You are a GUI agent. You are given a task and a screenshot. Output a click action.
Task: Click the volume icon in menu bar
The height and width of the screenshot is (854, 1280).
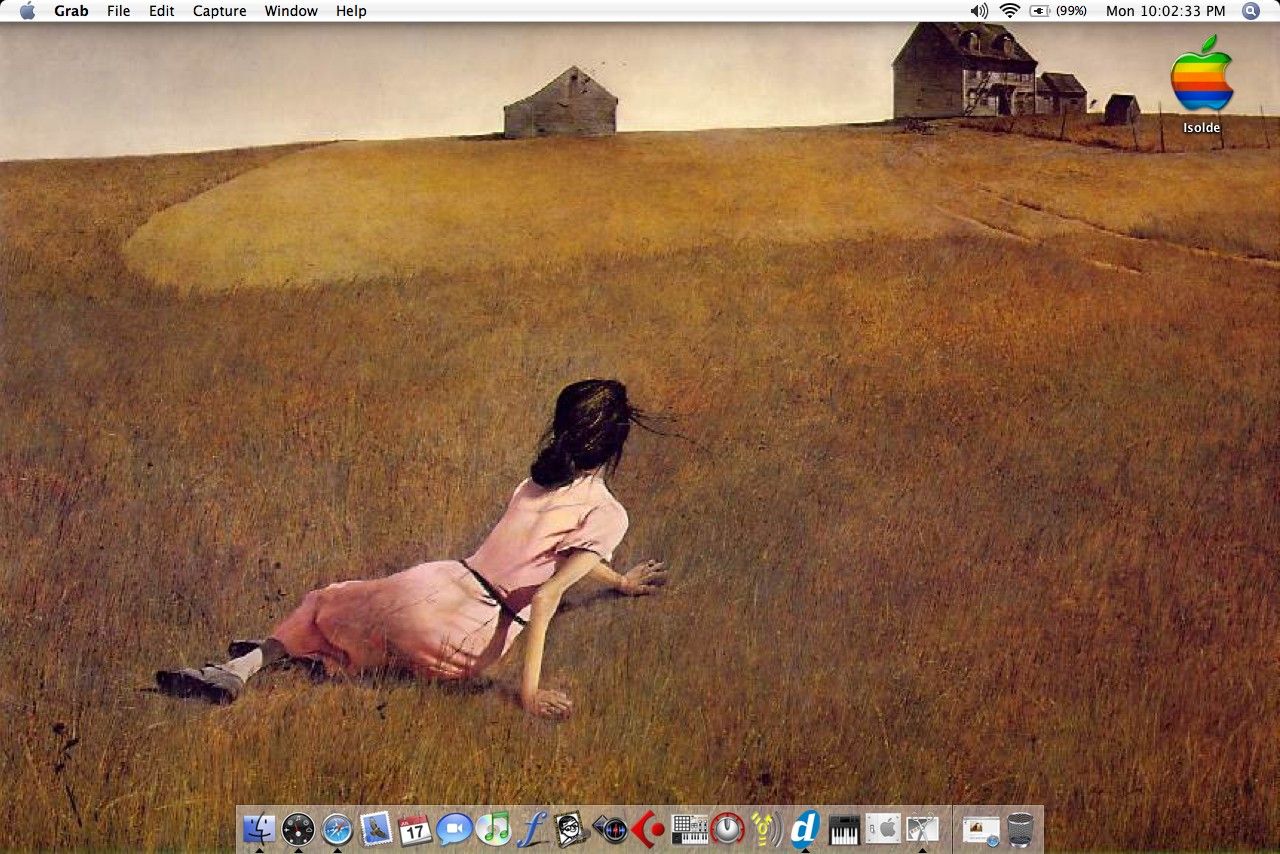pos(979,11)
